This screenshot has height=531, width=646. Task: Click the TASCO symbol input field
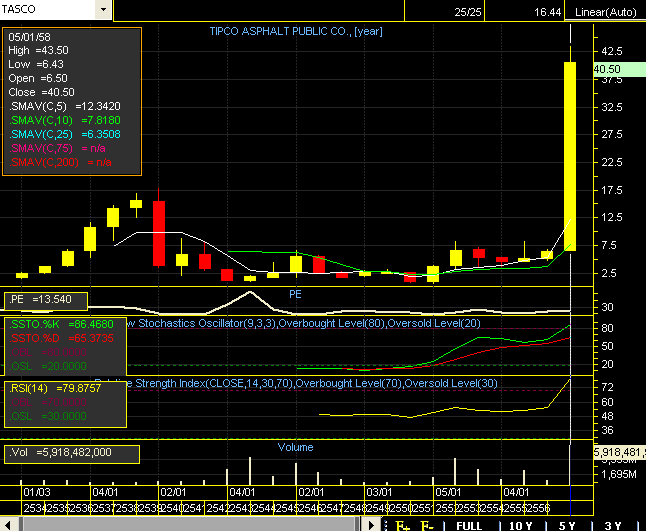(x=47, y=9)
